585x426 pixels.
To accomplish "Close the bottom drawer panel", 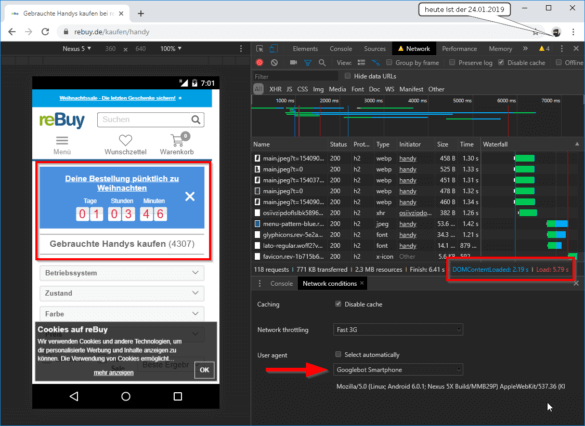I will (x=576, y=284).
